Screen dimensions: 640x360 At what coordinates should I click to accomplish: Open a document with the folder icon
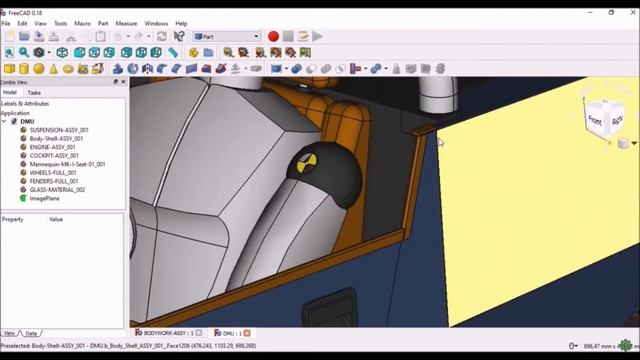[24, 36]
